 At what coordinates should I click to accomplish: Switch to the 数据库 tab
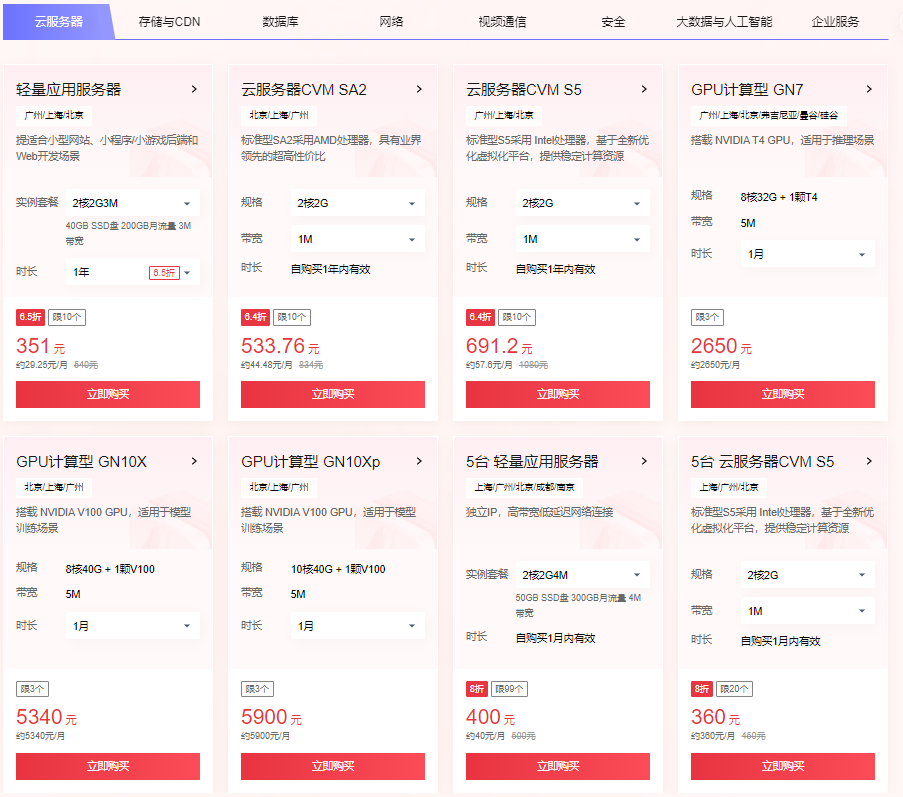[280, 22]
